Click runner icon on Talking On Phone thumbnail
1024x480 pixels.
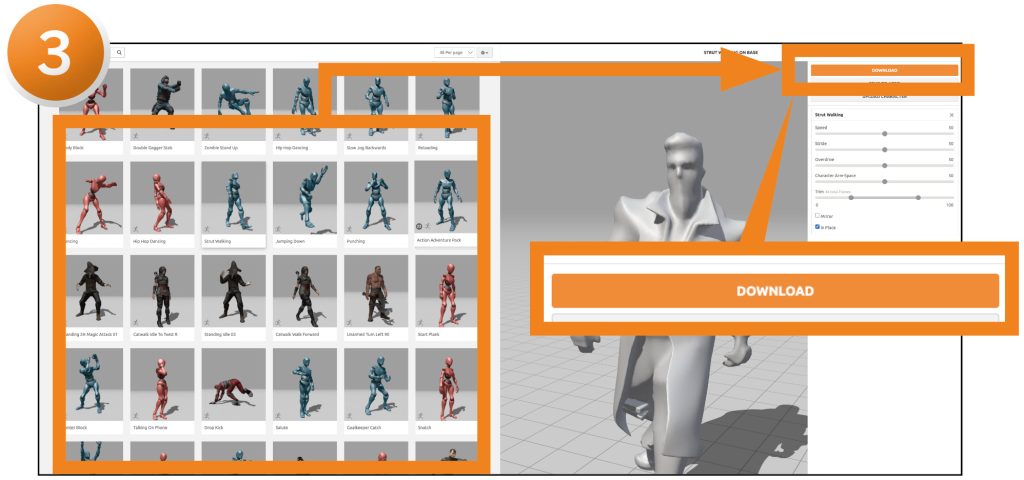coord(136,415)
